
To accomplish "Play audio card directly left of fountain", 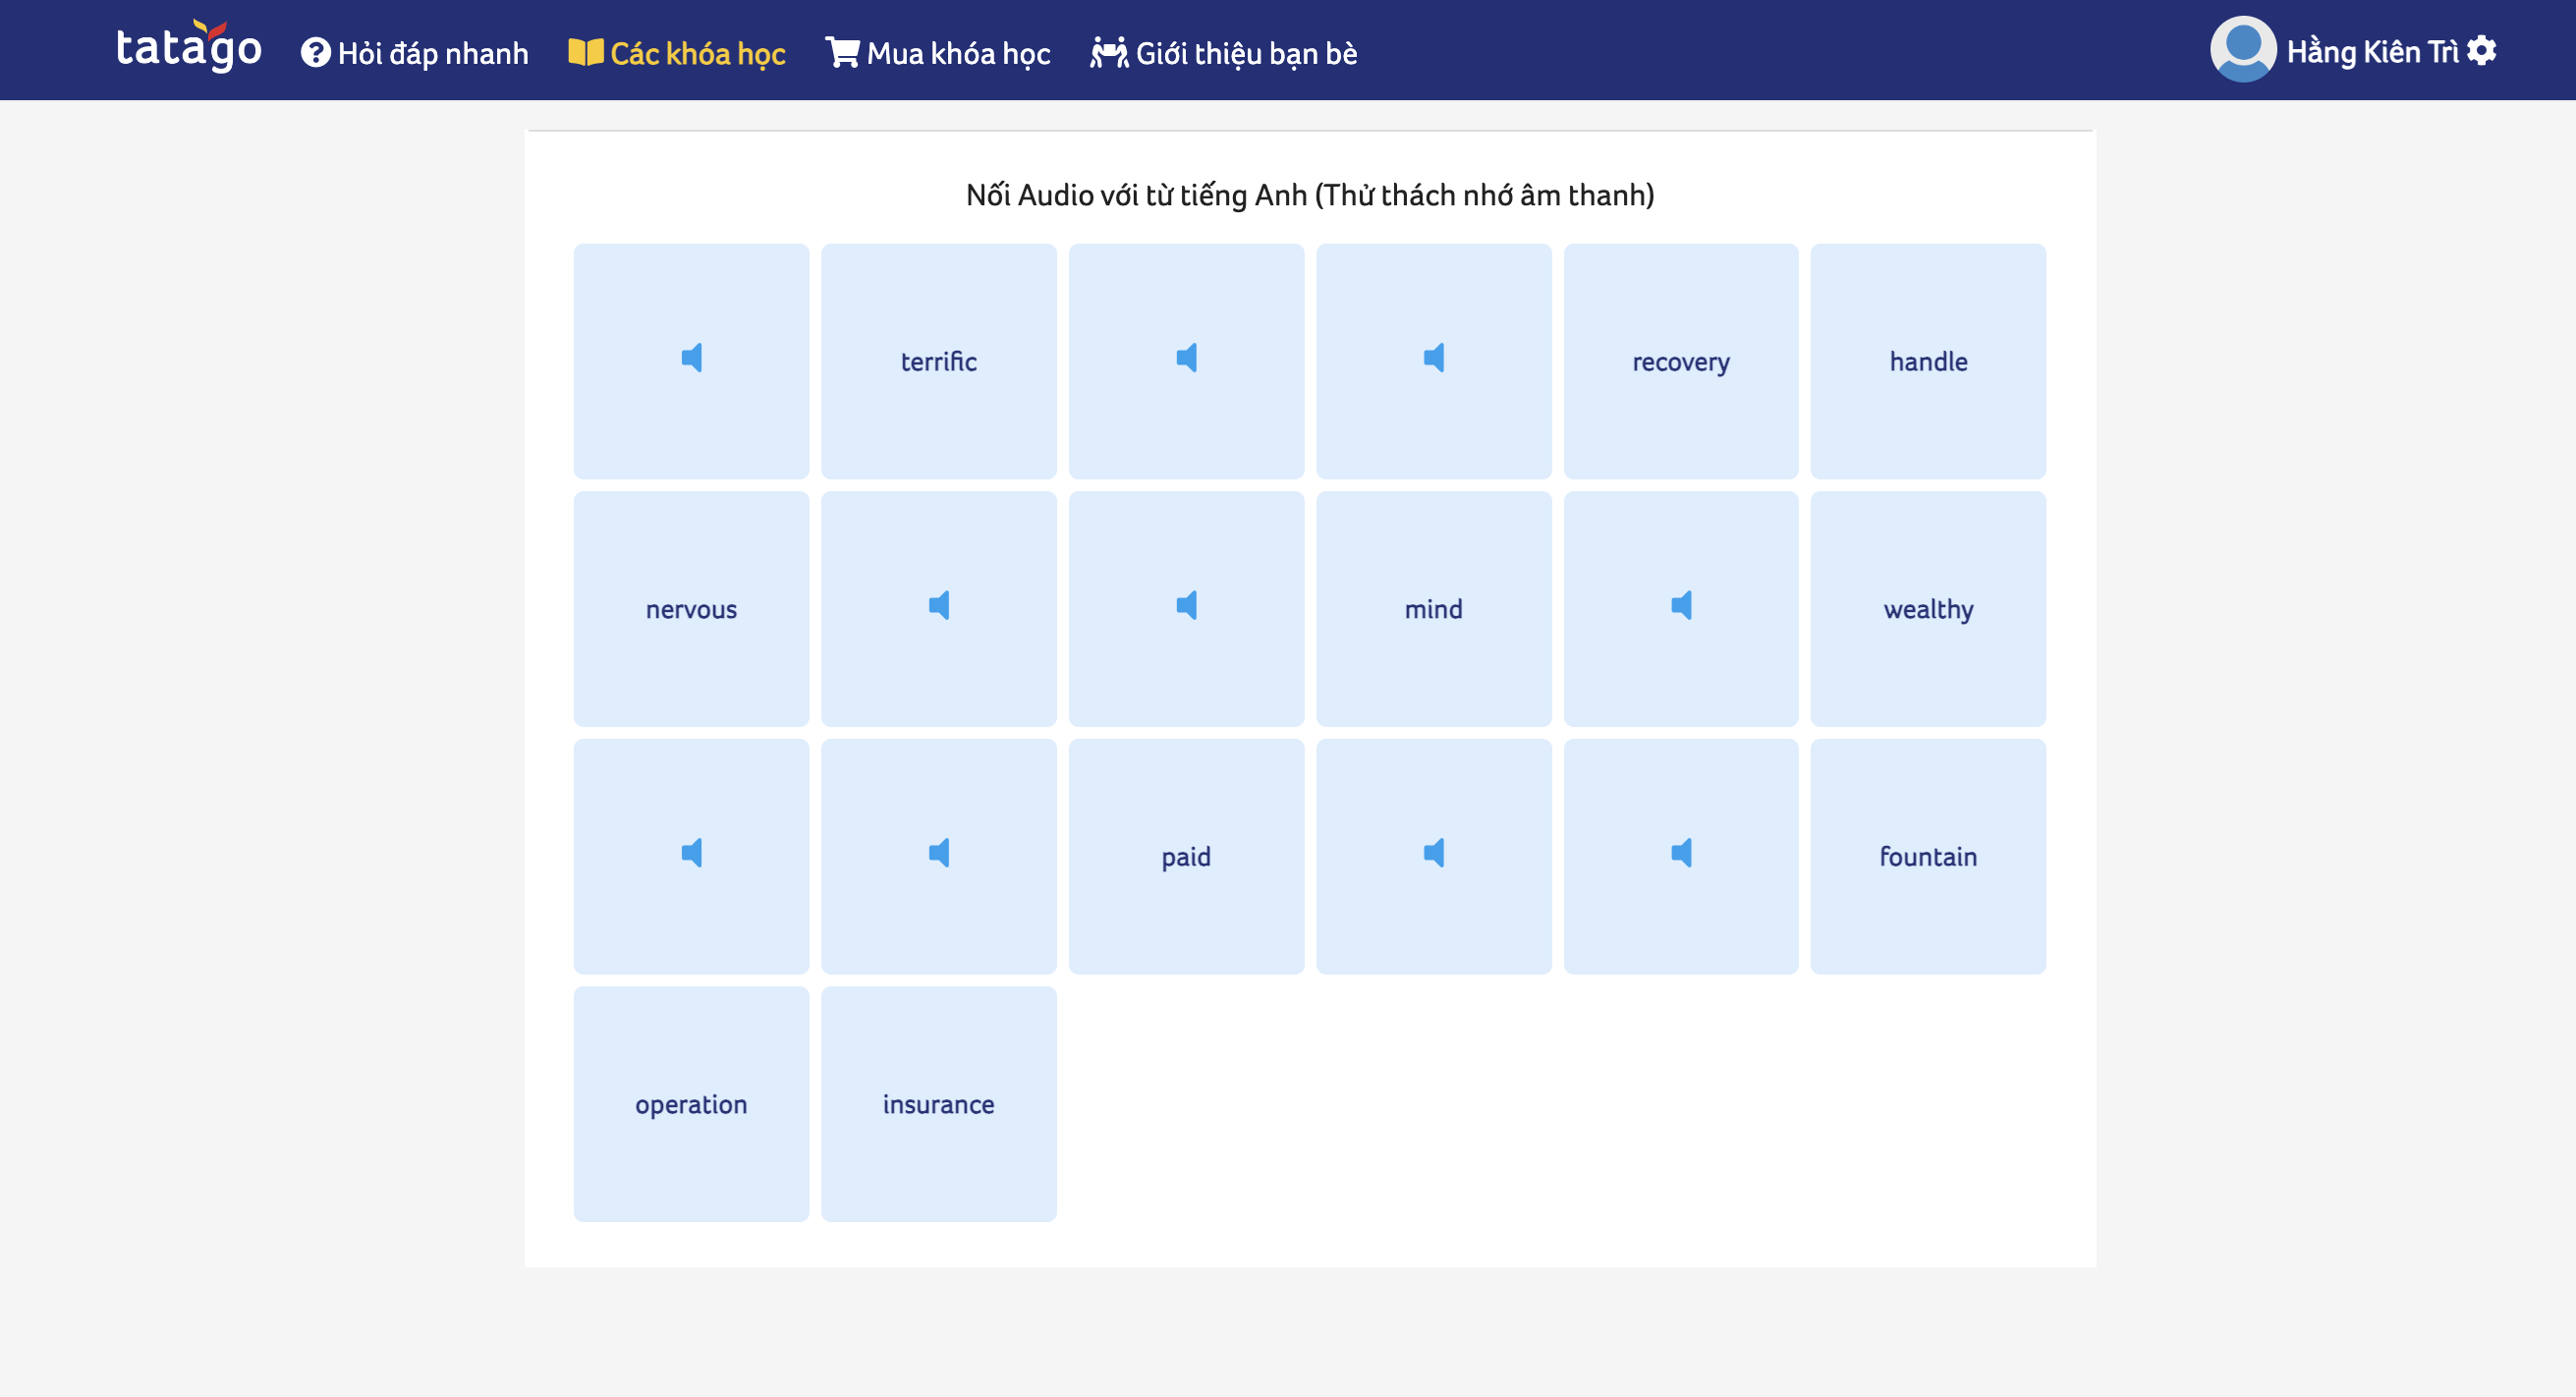I will (1680, 855).
